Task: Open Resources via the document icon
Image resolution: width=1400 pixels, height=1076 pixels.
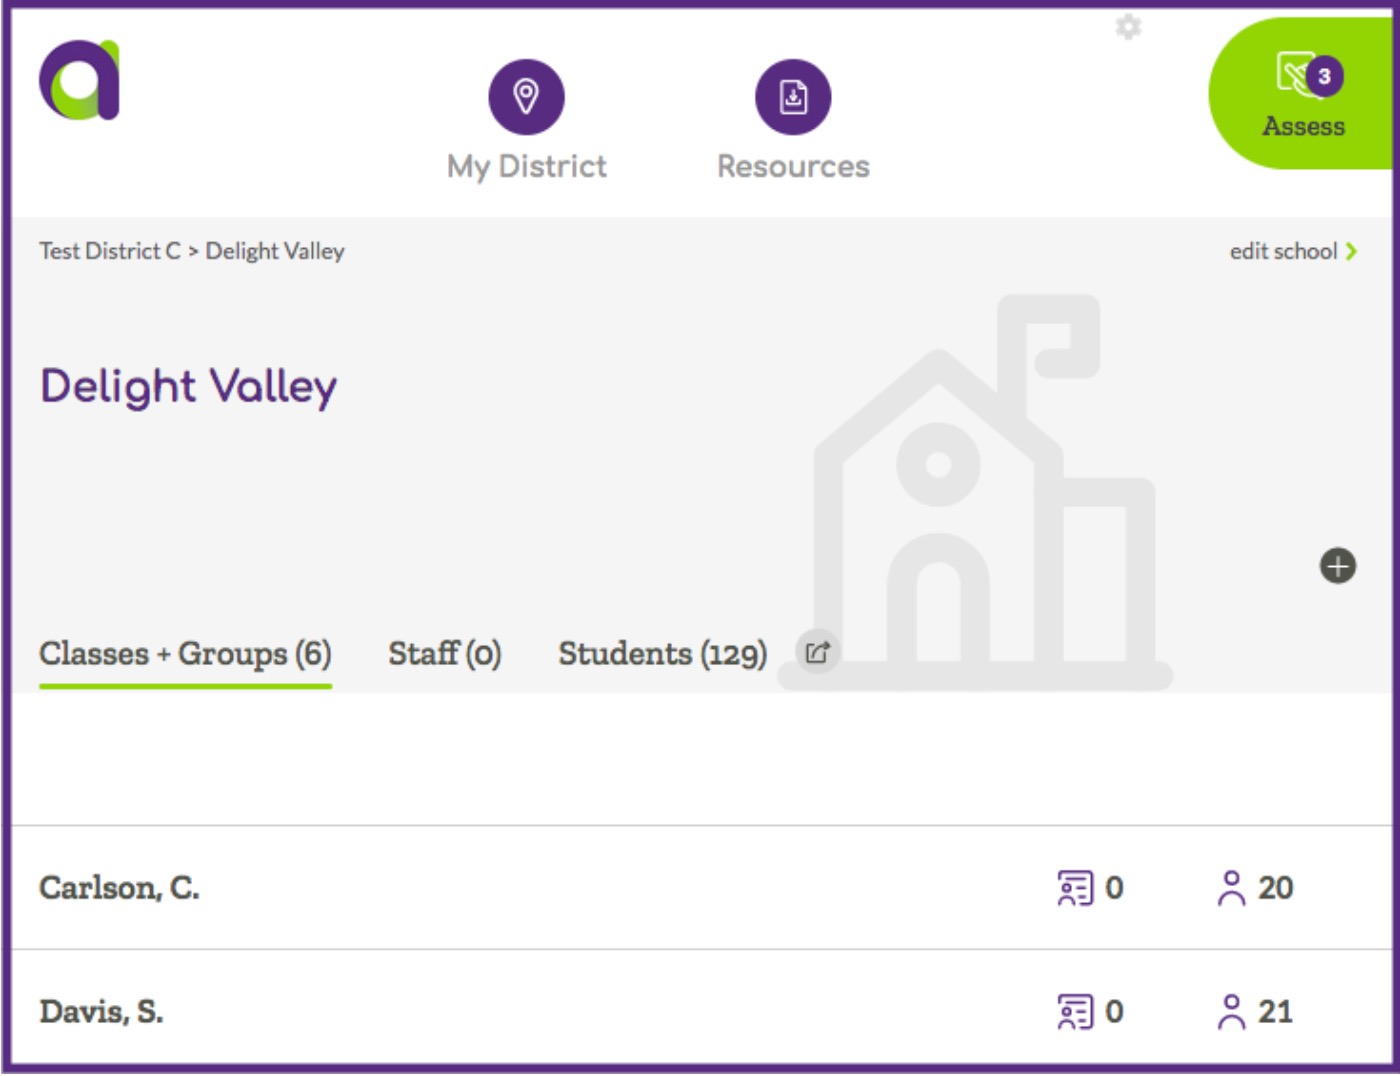Action: pos(792,97)
